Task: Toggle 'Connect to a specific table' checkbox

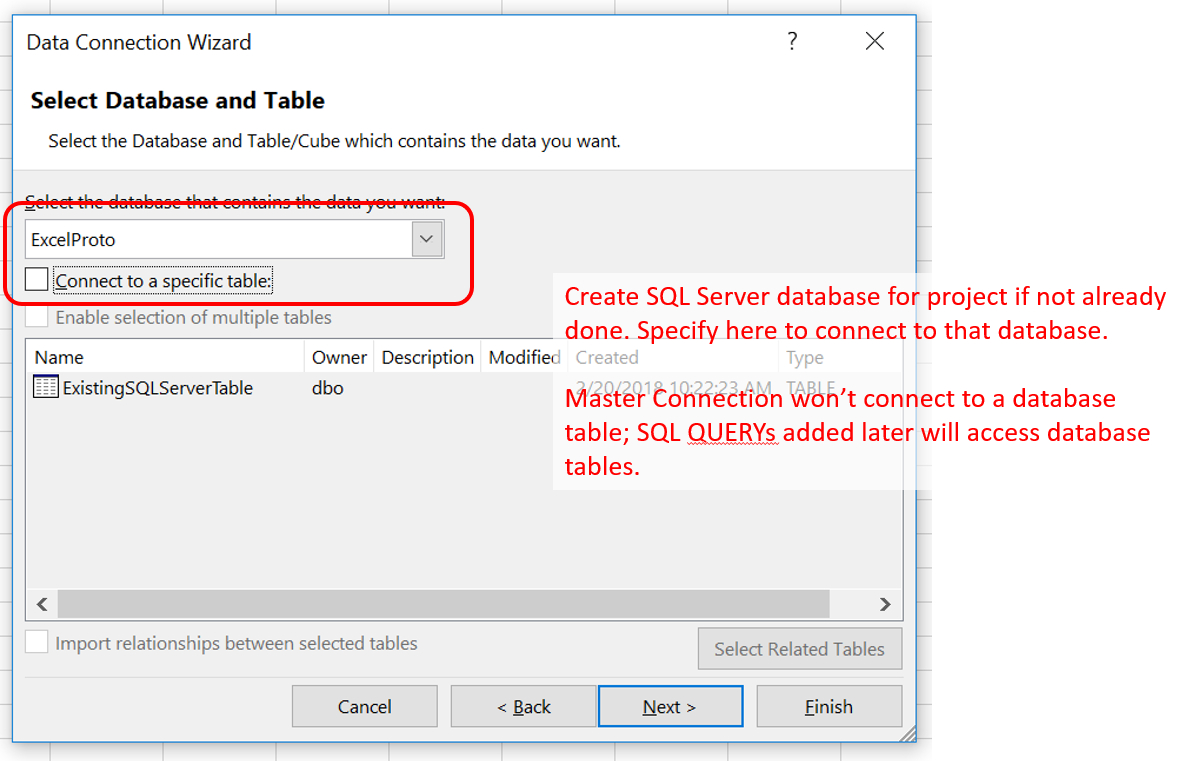Action: [x=37, y=281]
